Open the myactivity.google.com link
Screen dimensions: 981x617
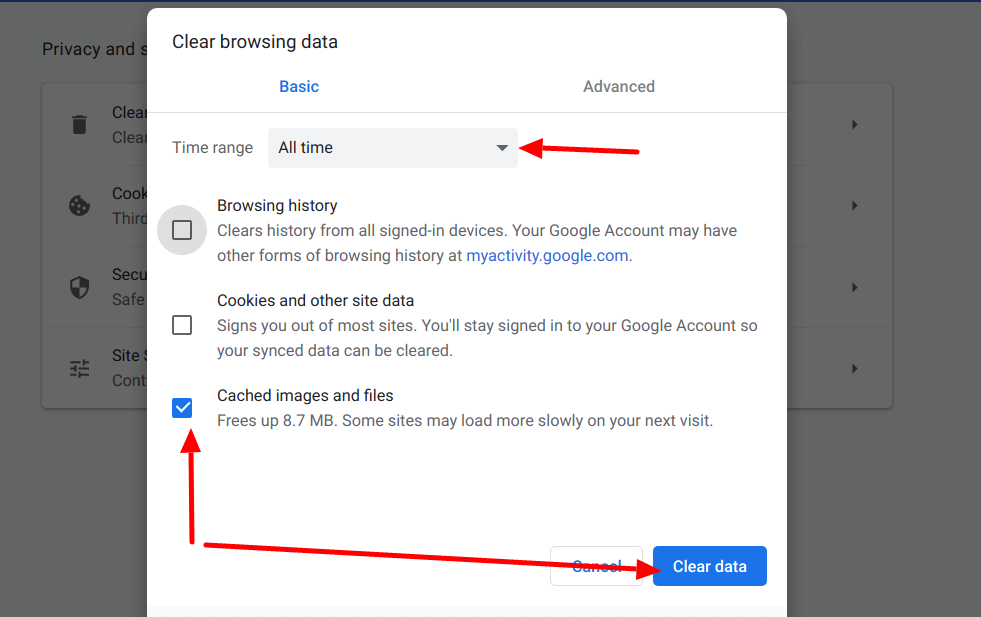(547, 255)
